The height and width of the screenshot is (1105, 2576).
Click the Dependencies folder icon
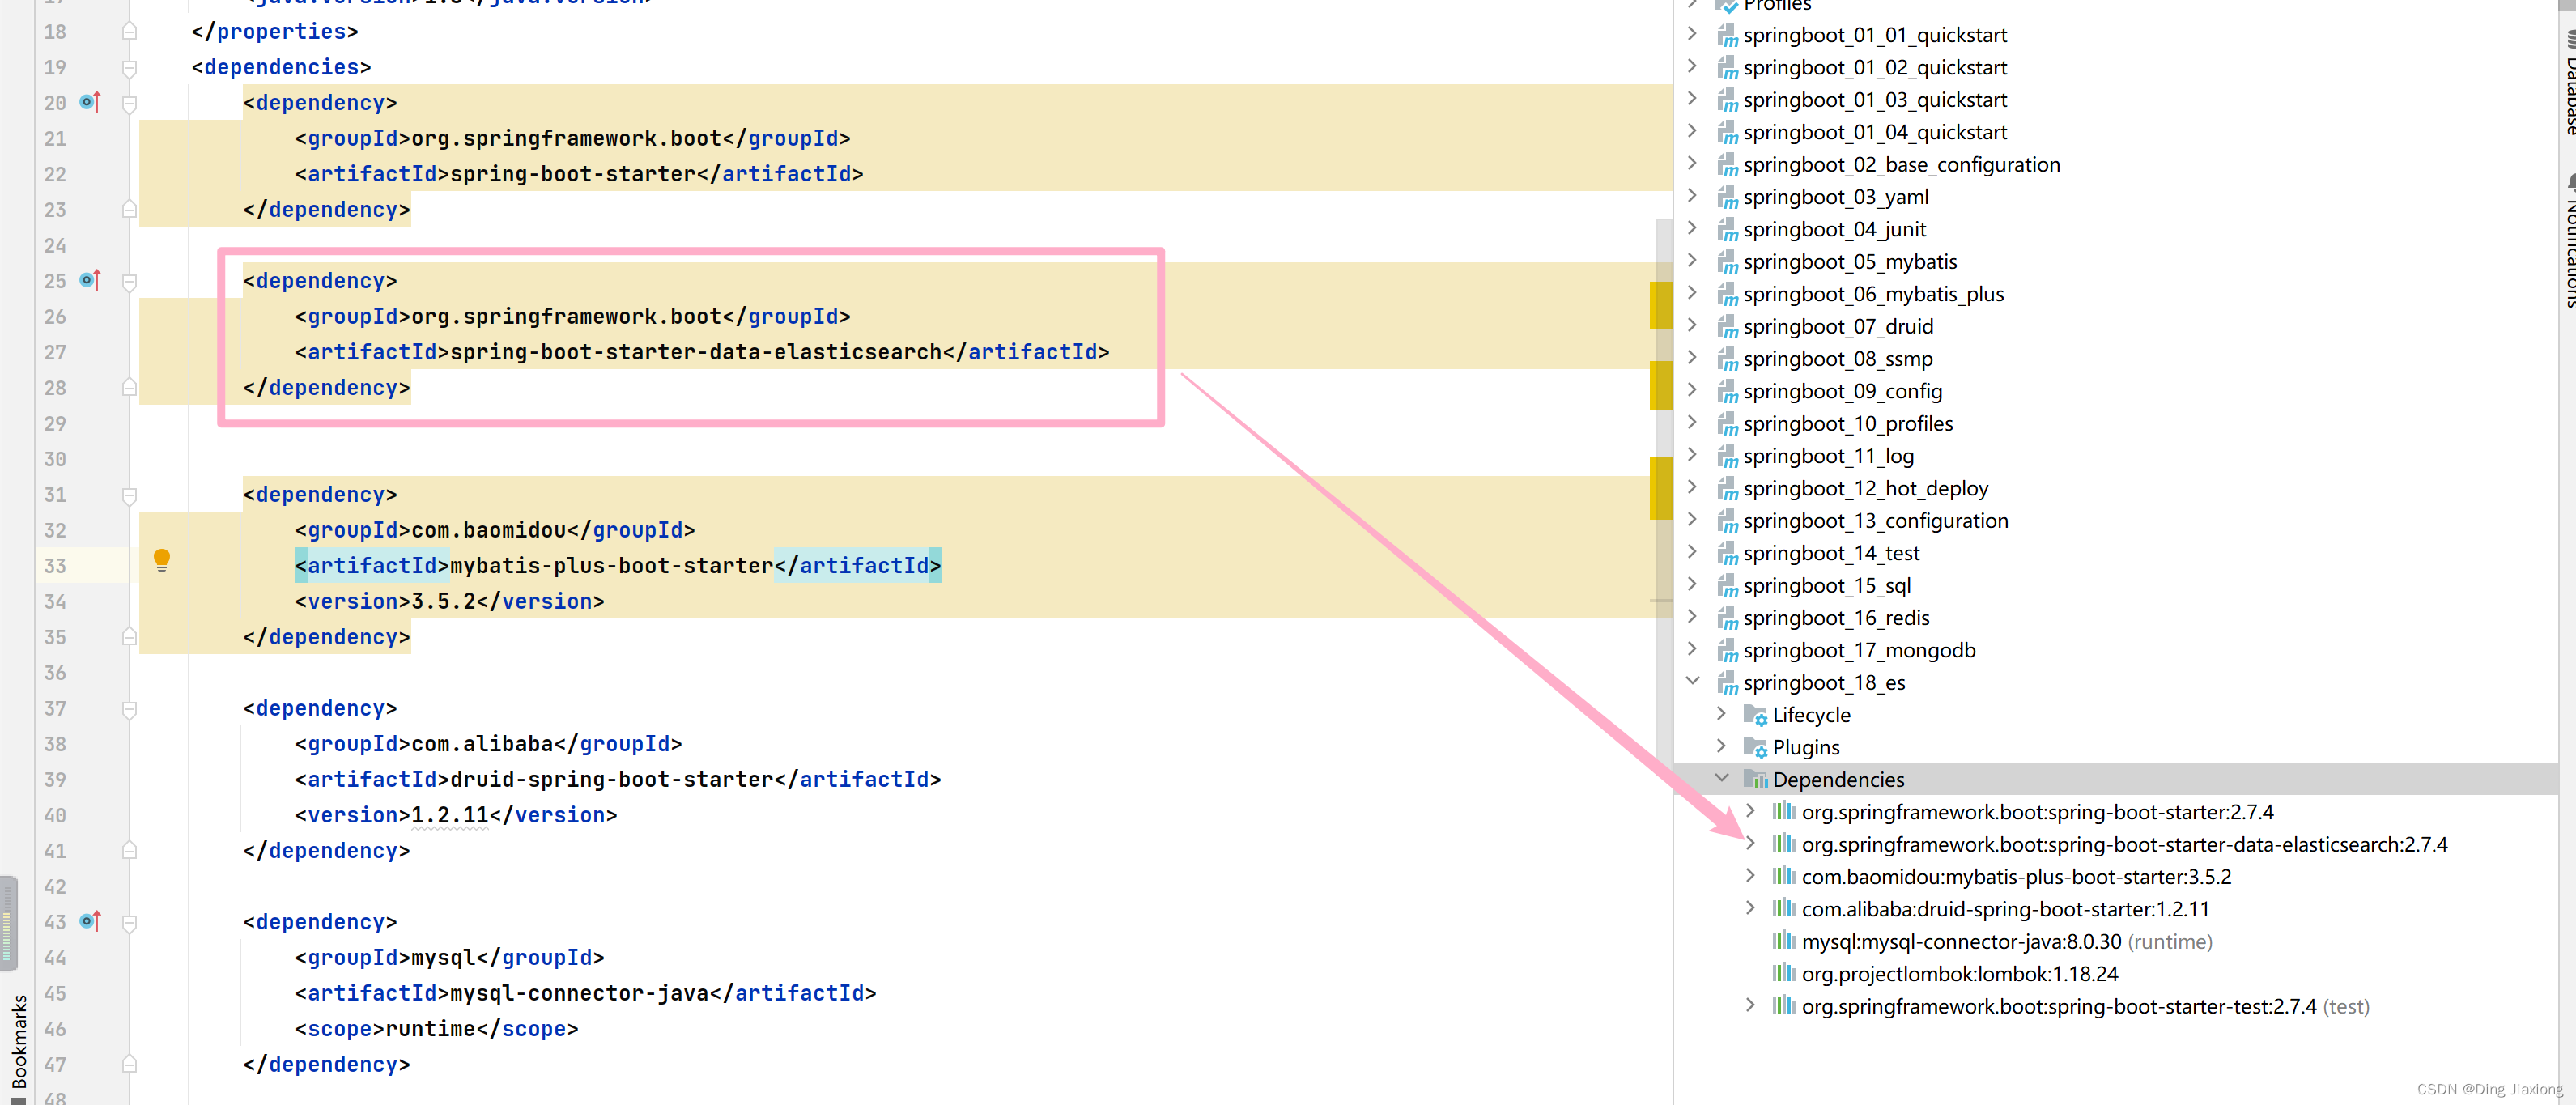1755,779
